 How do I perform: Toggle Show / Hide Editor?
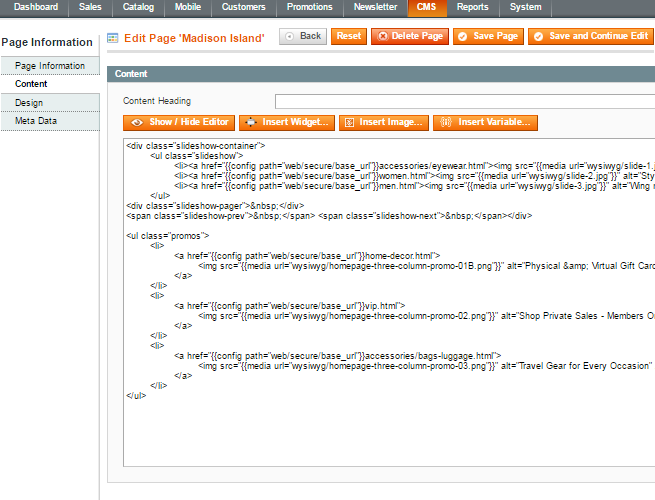[178, 122]
